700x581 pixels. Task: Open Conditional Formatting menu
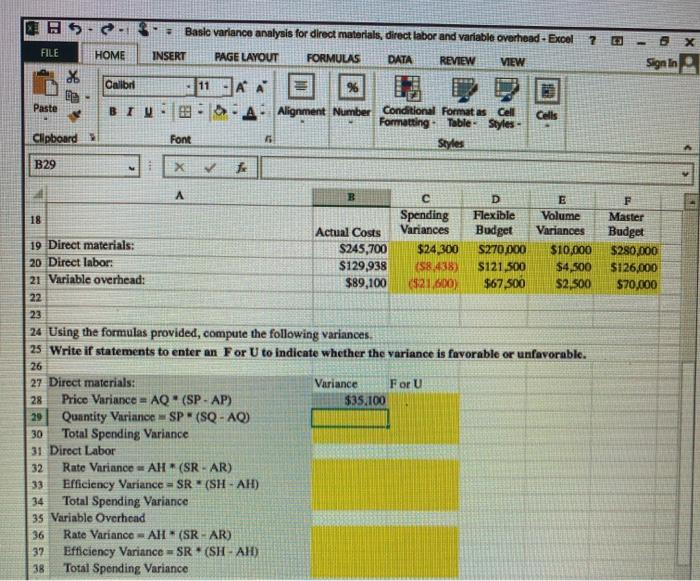click(408, 102)
